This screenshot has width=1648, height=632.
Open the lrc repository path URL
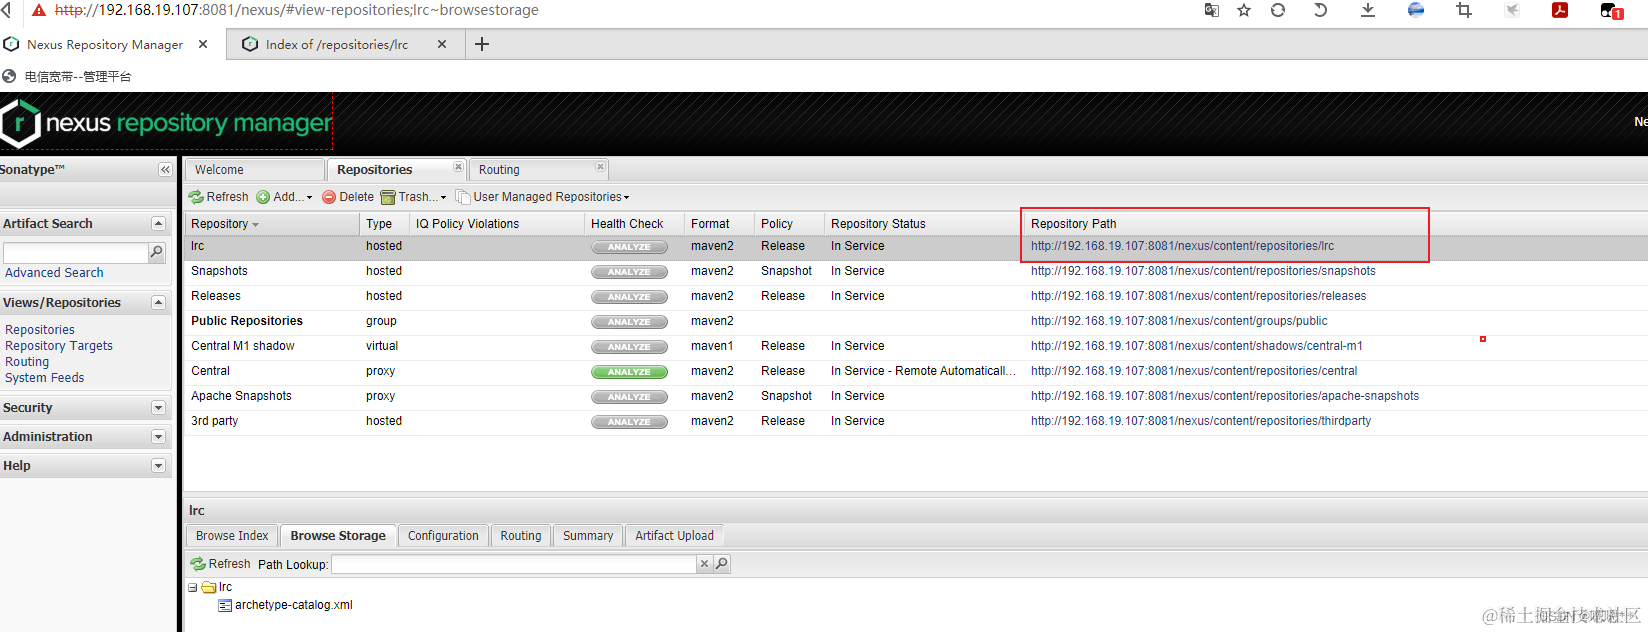1182,246
